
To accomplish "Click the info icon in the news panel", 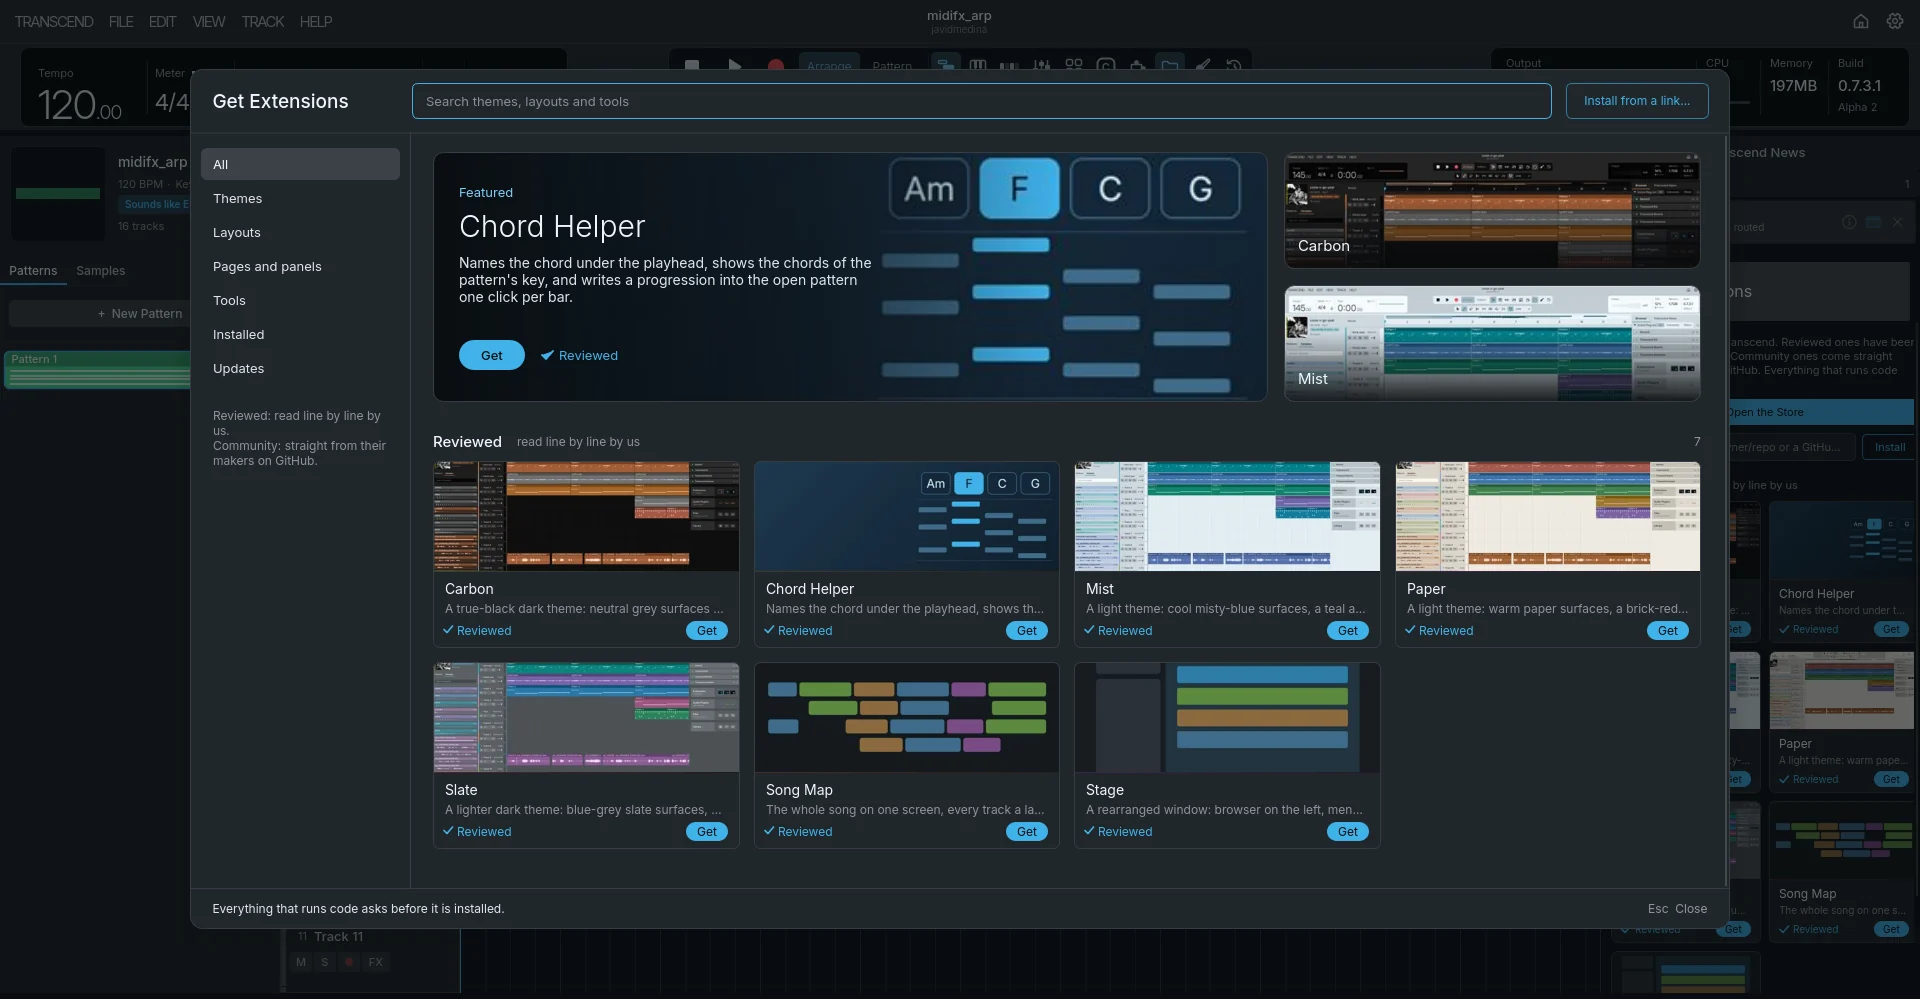I will pos(1850,222).
